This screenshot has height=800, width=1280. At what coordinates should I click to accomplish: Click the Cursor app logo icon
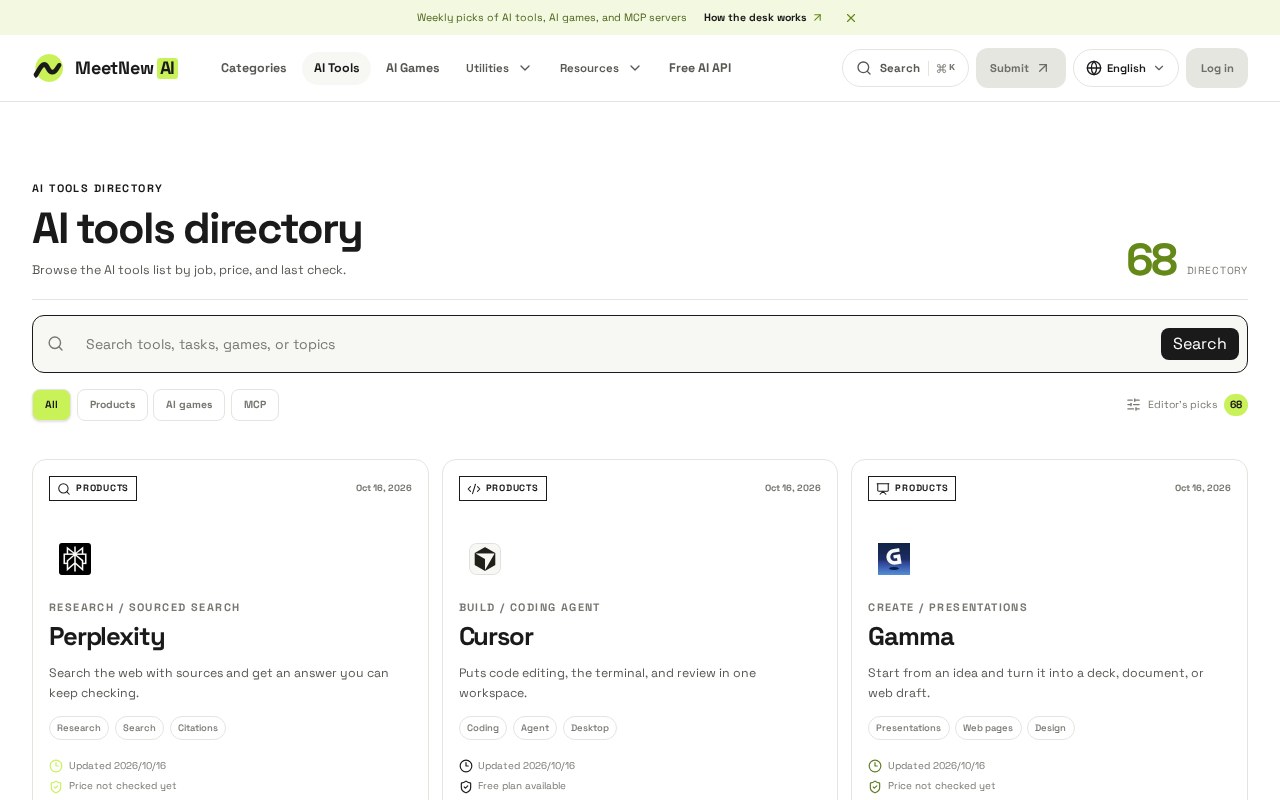485,559
